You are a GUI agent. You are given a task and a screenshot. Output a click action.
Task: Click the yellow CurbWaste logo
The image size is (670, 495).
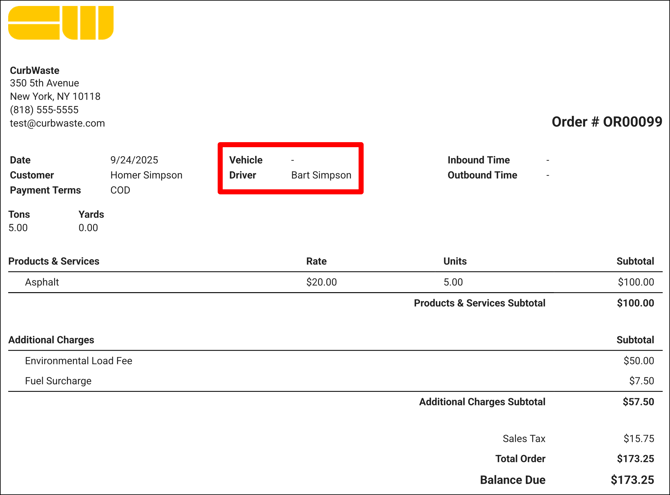coord(60,23)
